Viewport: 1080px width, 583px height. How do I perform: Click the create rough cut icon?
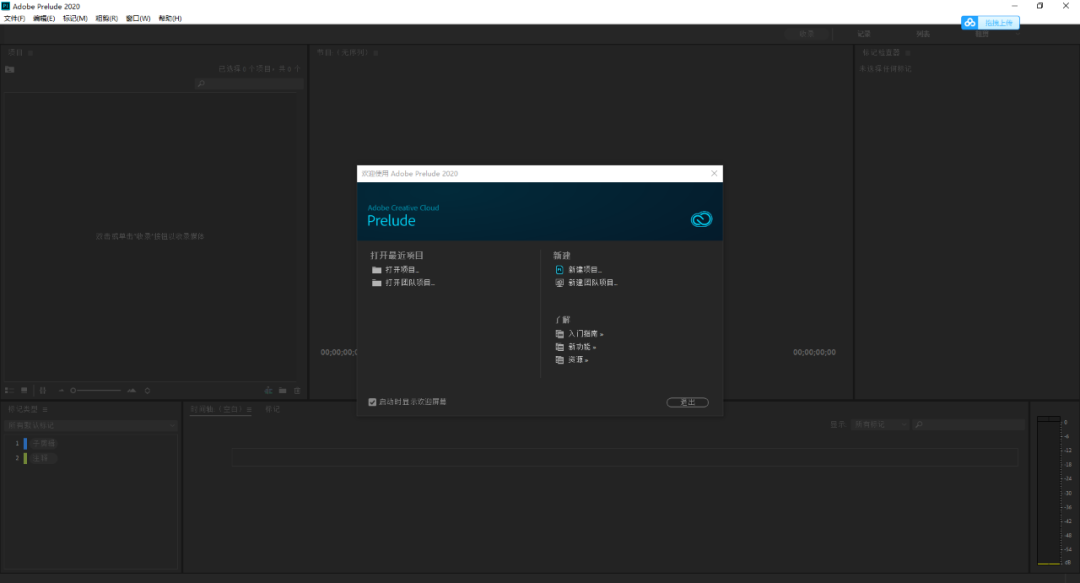269,391
